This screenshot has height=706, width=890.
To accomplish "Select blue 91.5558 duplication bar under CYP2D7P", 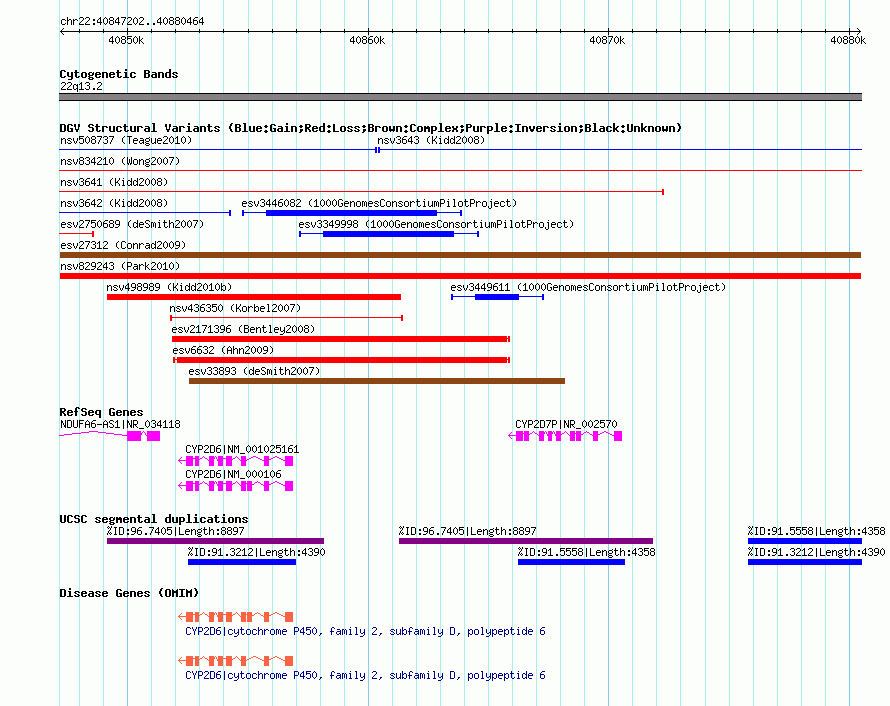I will (x=571, y=562).
